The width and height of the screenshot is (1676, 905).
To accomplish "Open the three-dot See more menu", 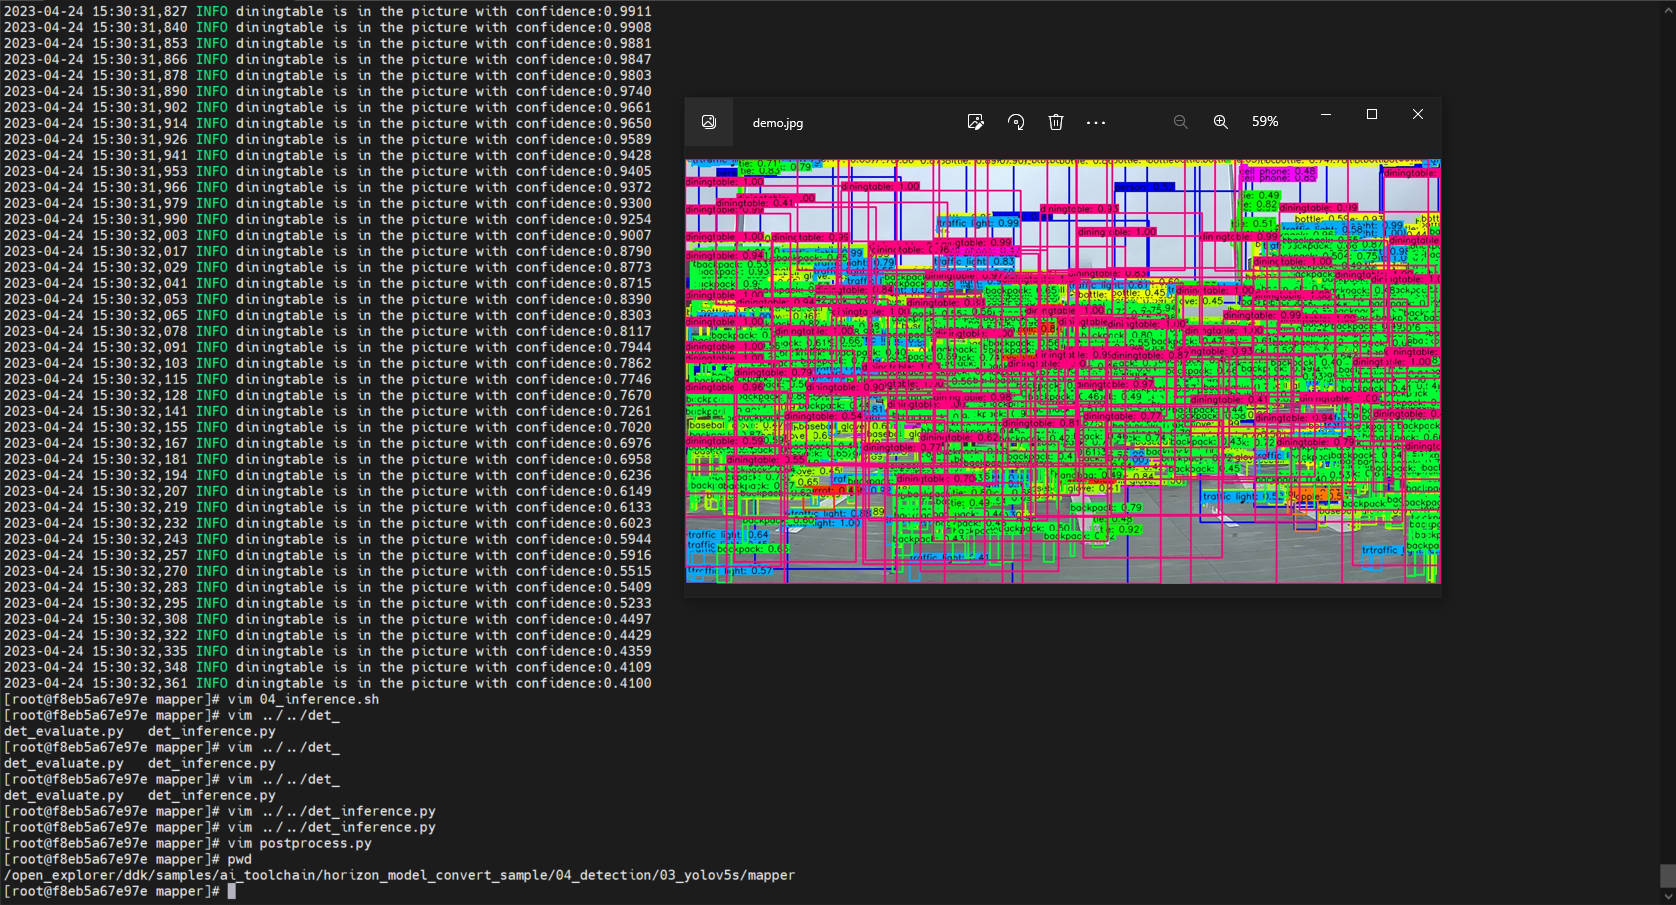I will (x=1096, y=122).
